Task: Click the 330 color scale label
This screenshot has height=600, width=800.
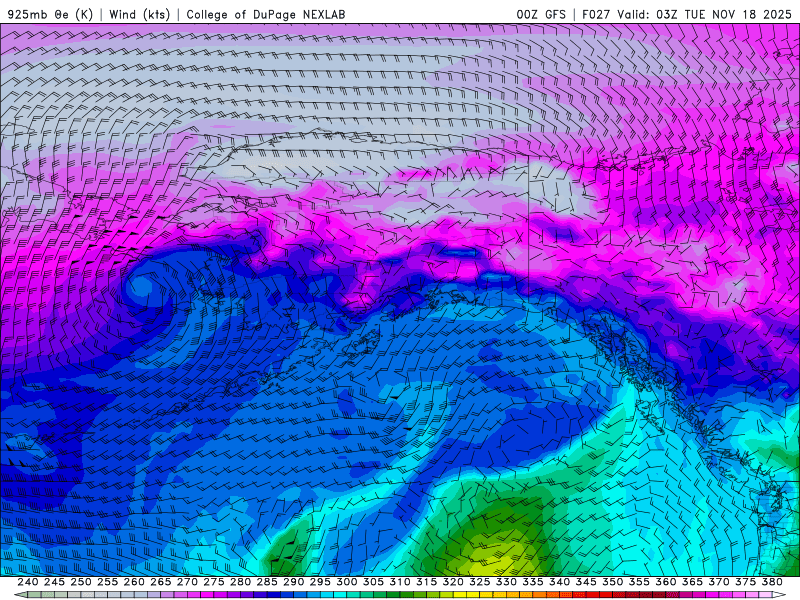Action: 506,582
